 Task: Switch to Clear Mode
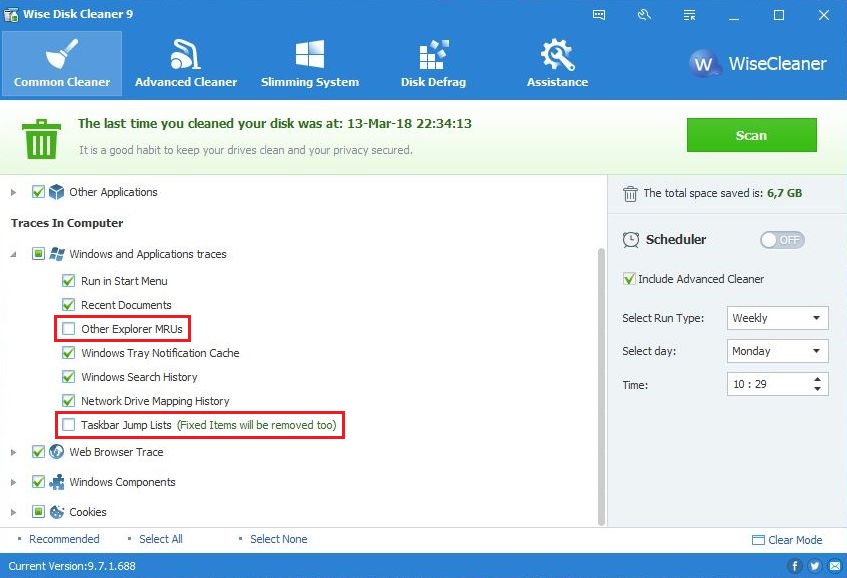click(787, 540)
